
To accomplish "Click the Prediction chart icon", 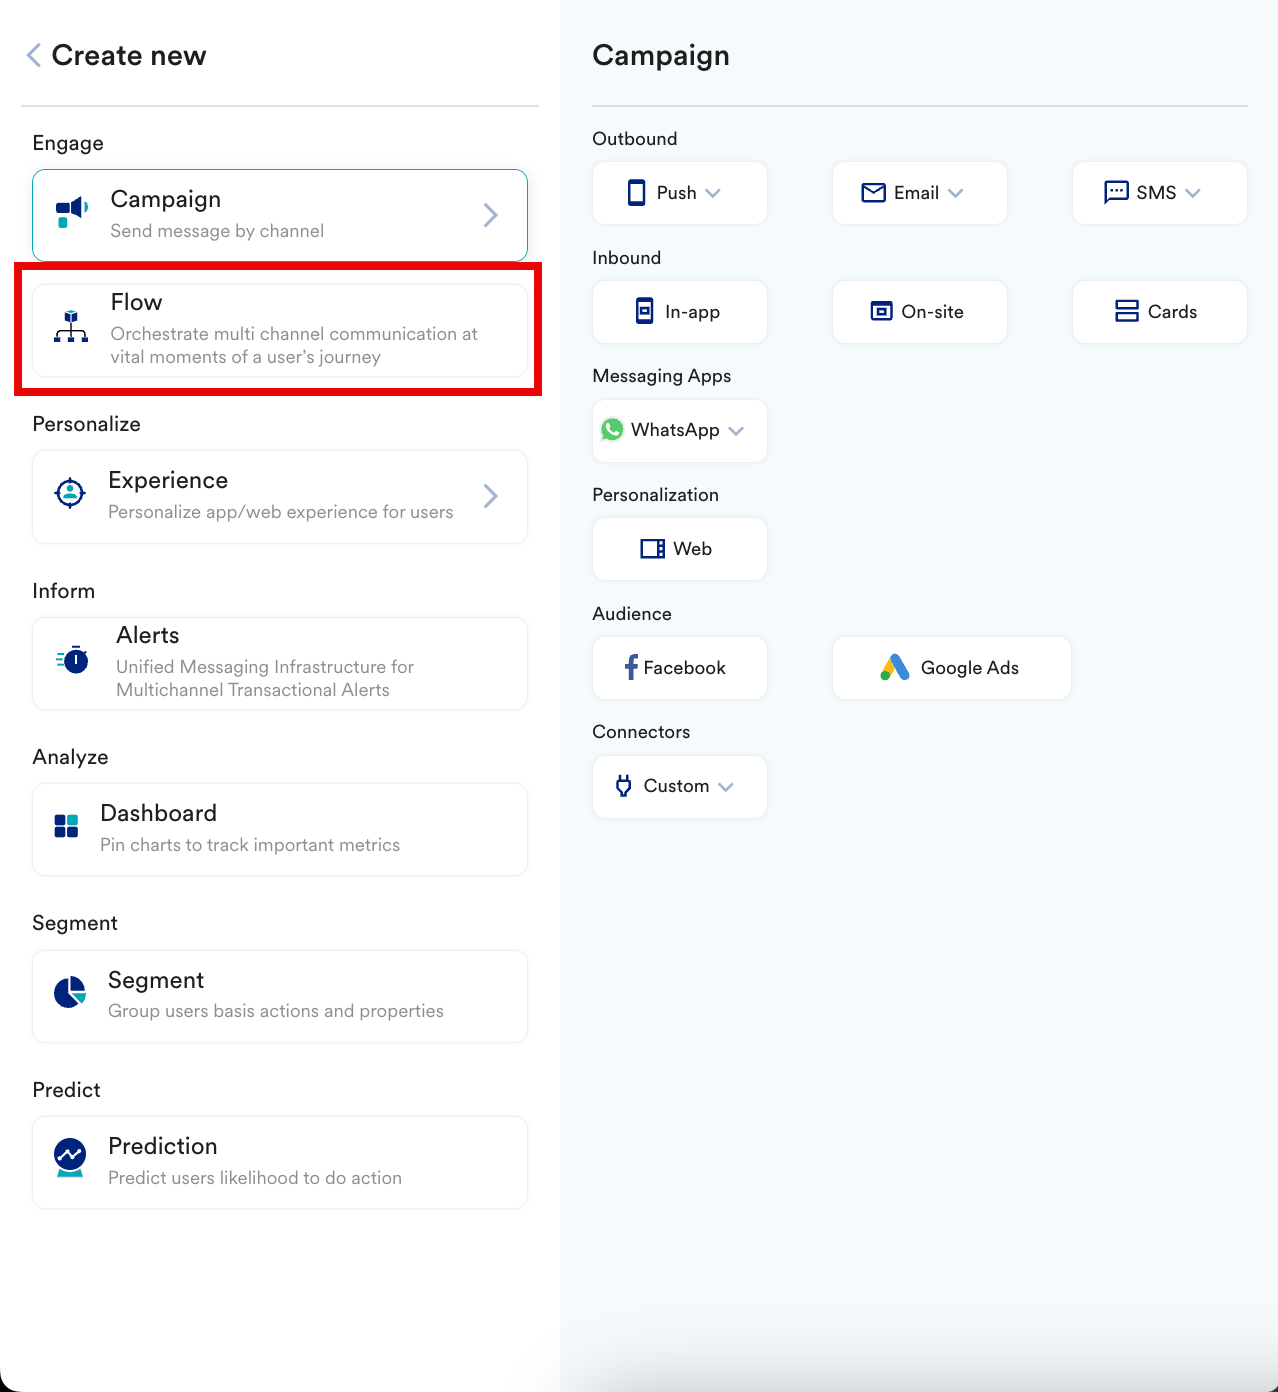I will click(70, 1158).
